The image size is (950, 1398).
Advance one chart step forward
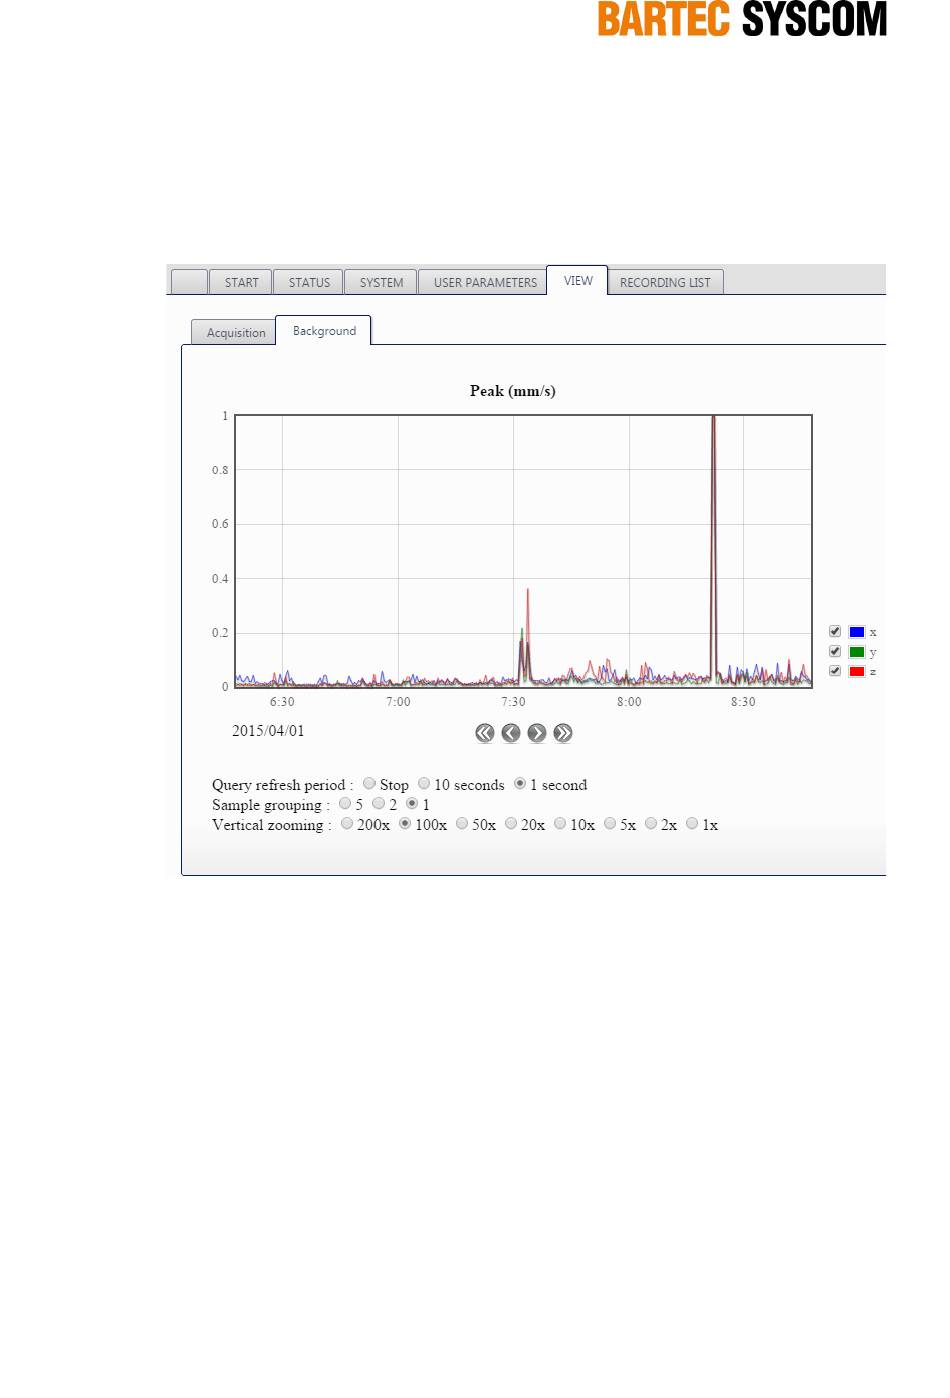537,733
